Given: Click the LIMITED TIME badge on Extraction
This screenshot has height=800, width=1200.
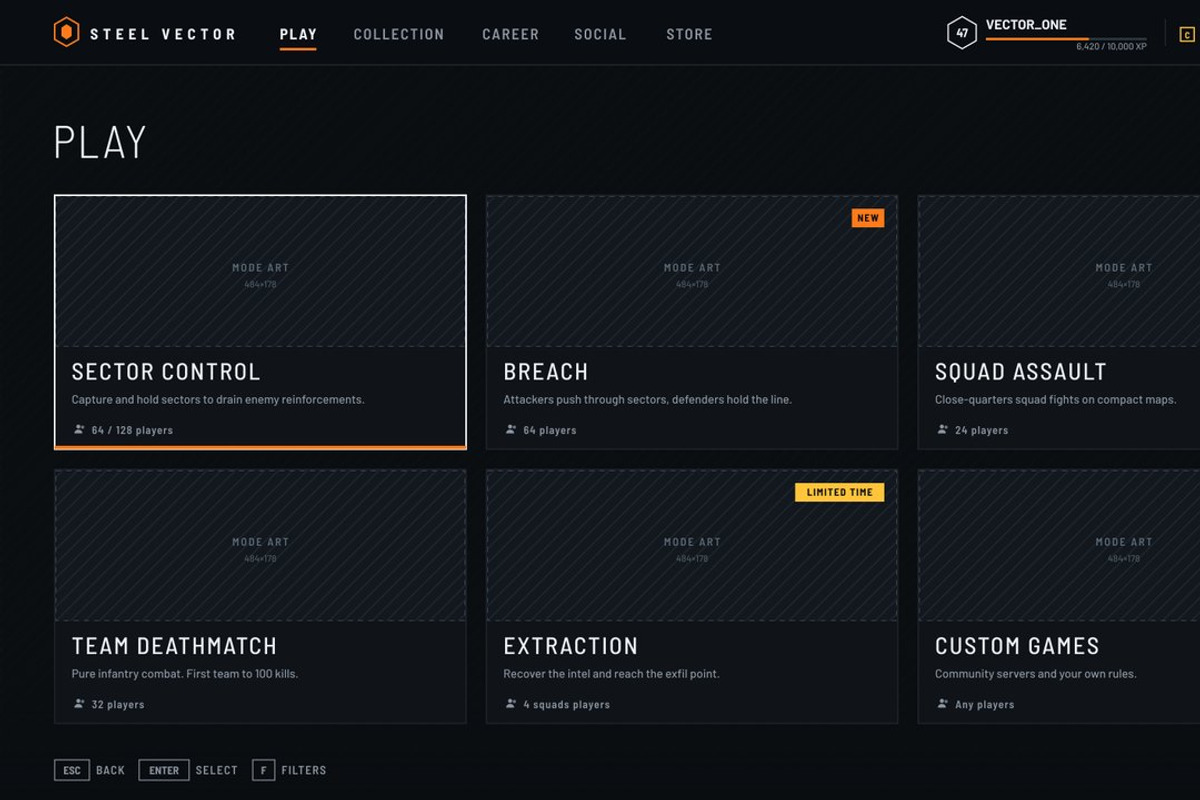Looking at the screenshot, I should pyautogui.click(x=840, y=492).
